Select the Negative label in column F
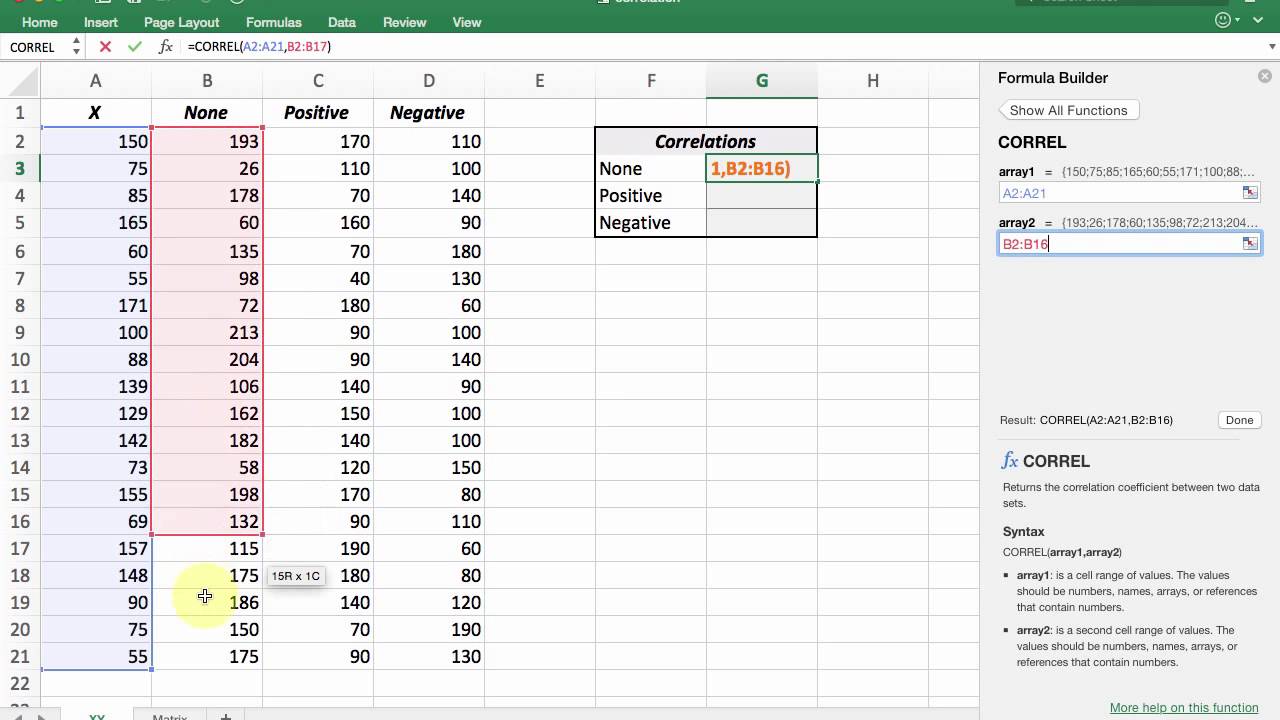This screenshot has height=720, width=1280. [x=651, y=223]
